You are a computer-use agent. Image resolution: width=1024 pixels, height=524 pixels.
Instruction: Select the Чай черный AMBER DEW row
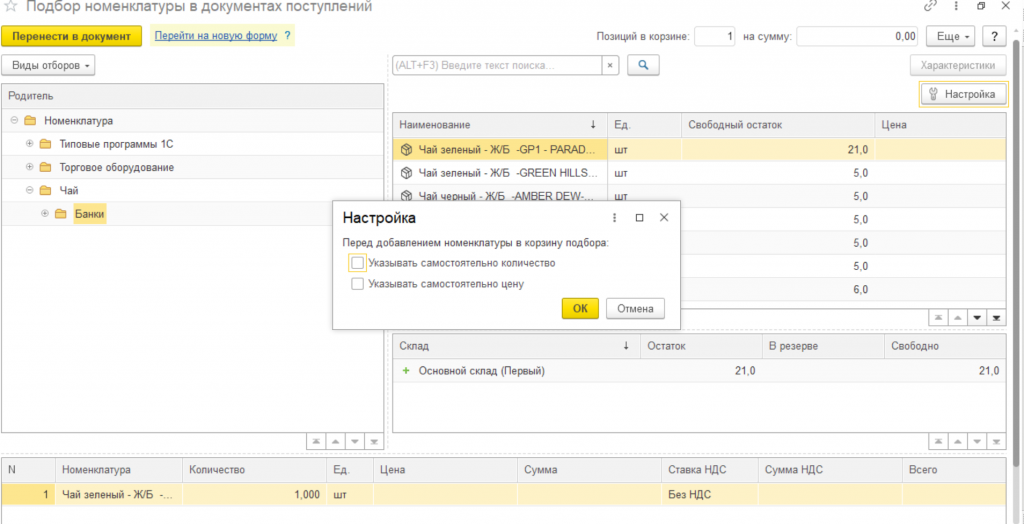500,196
